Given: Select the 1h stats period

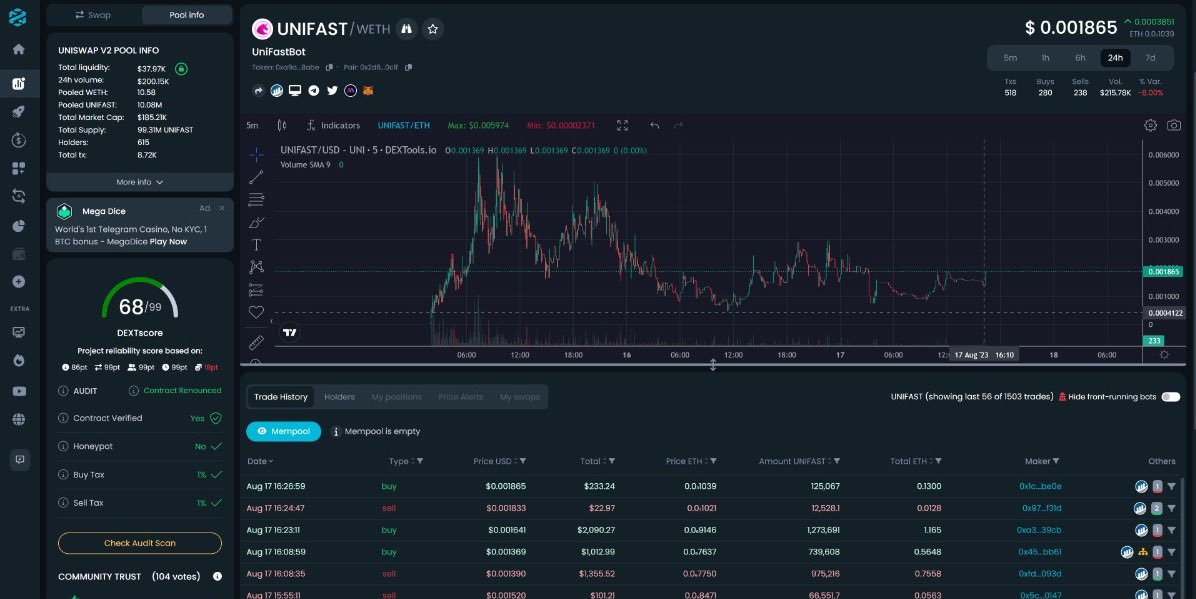Looking at the screenshot, I should tap(1045, 58).
